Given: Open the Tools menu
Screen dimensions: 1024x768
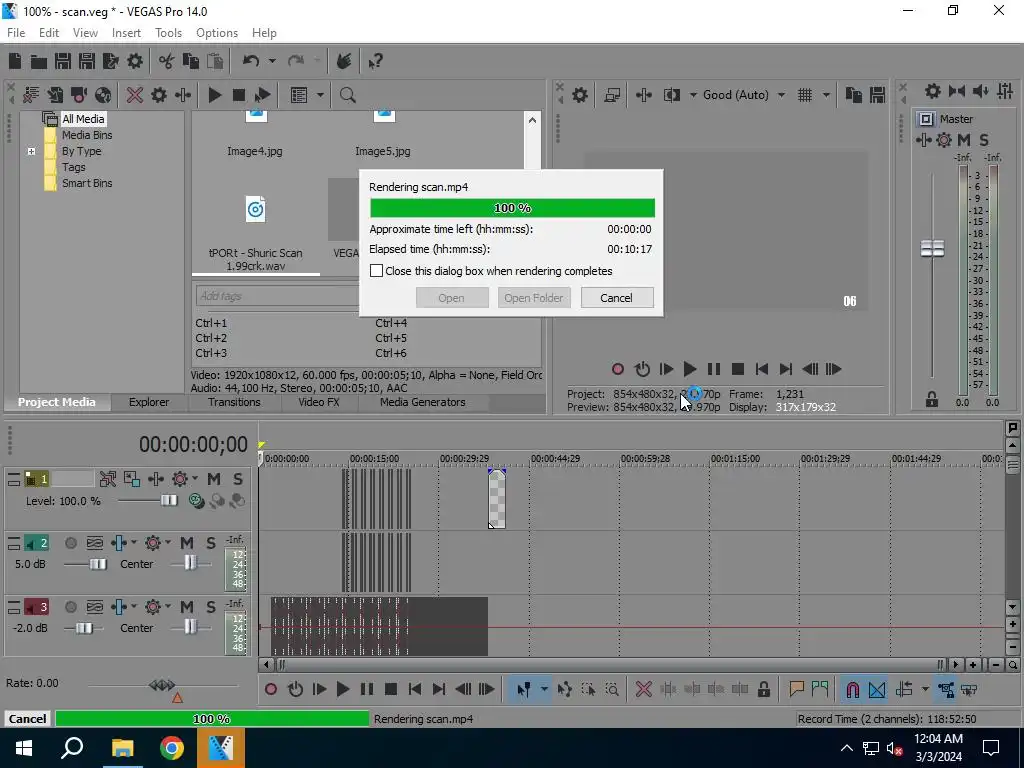Looking at the screenshot, I should tap(168, 33).
